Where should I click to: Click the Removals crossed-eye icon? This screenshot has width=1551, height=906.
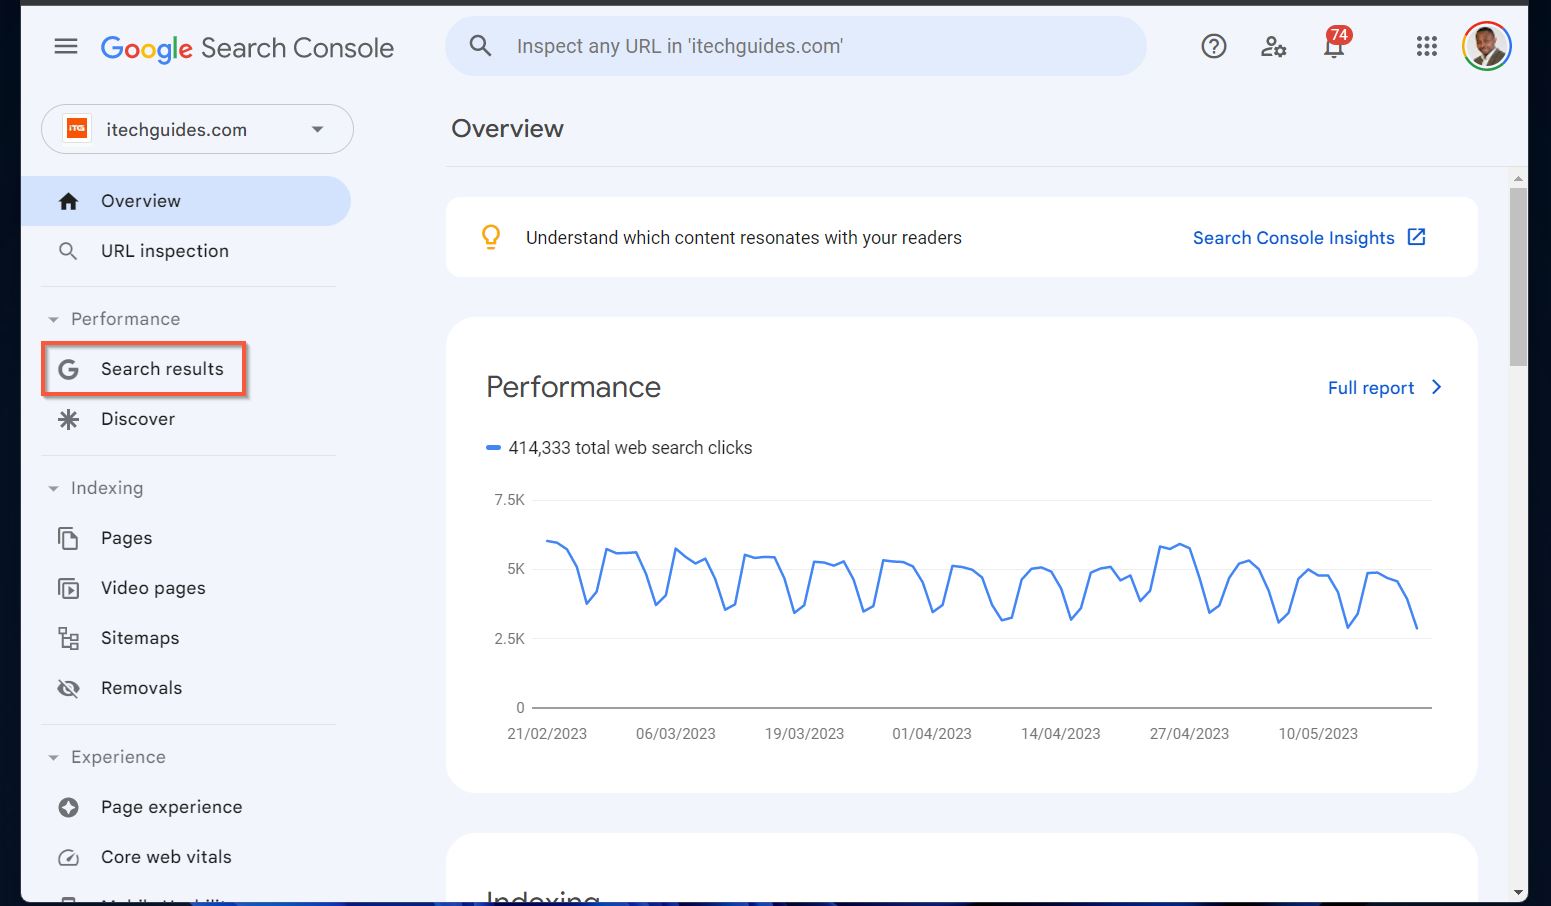tap(68, 688)
